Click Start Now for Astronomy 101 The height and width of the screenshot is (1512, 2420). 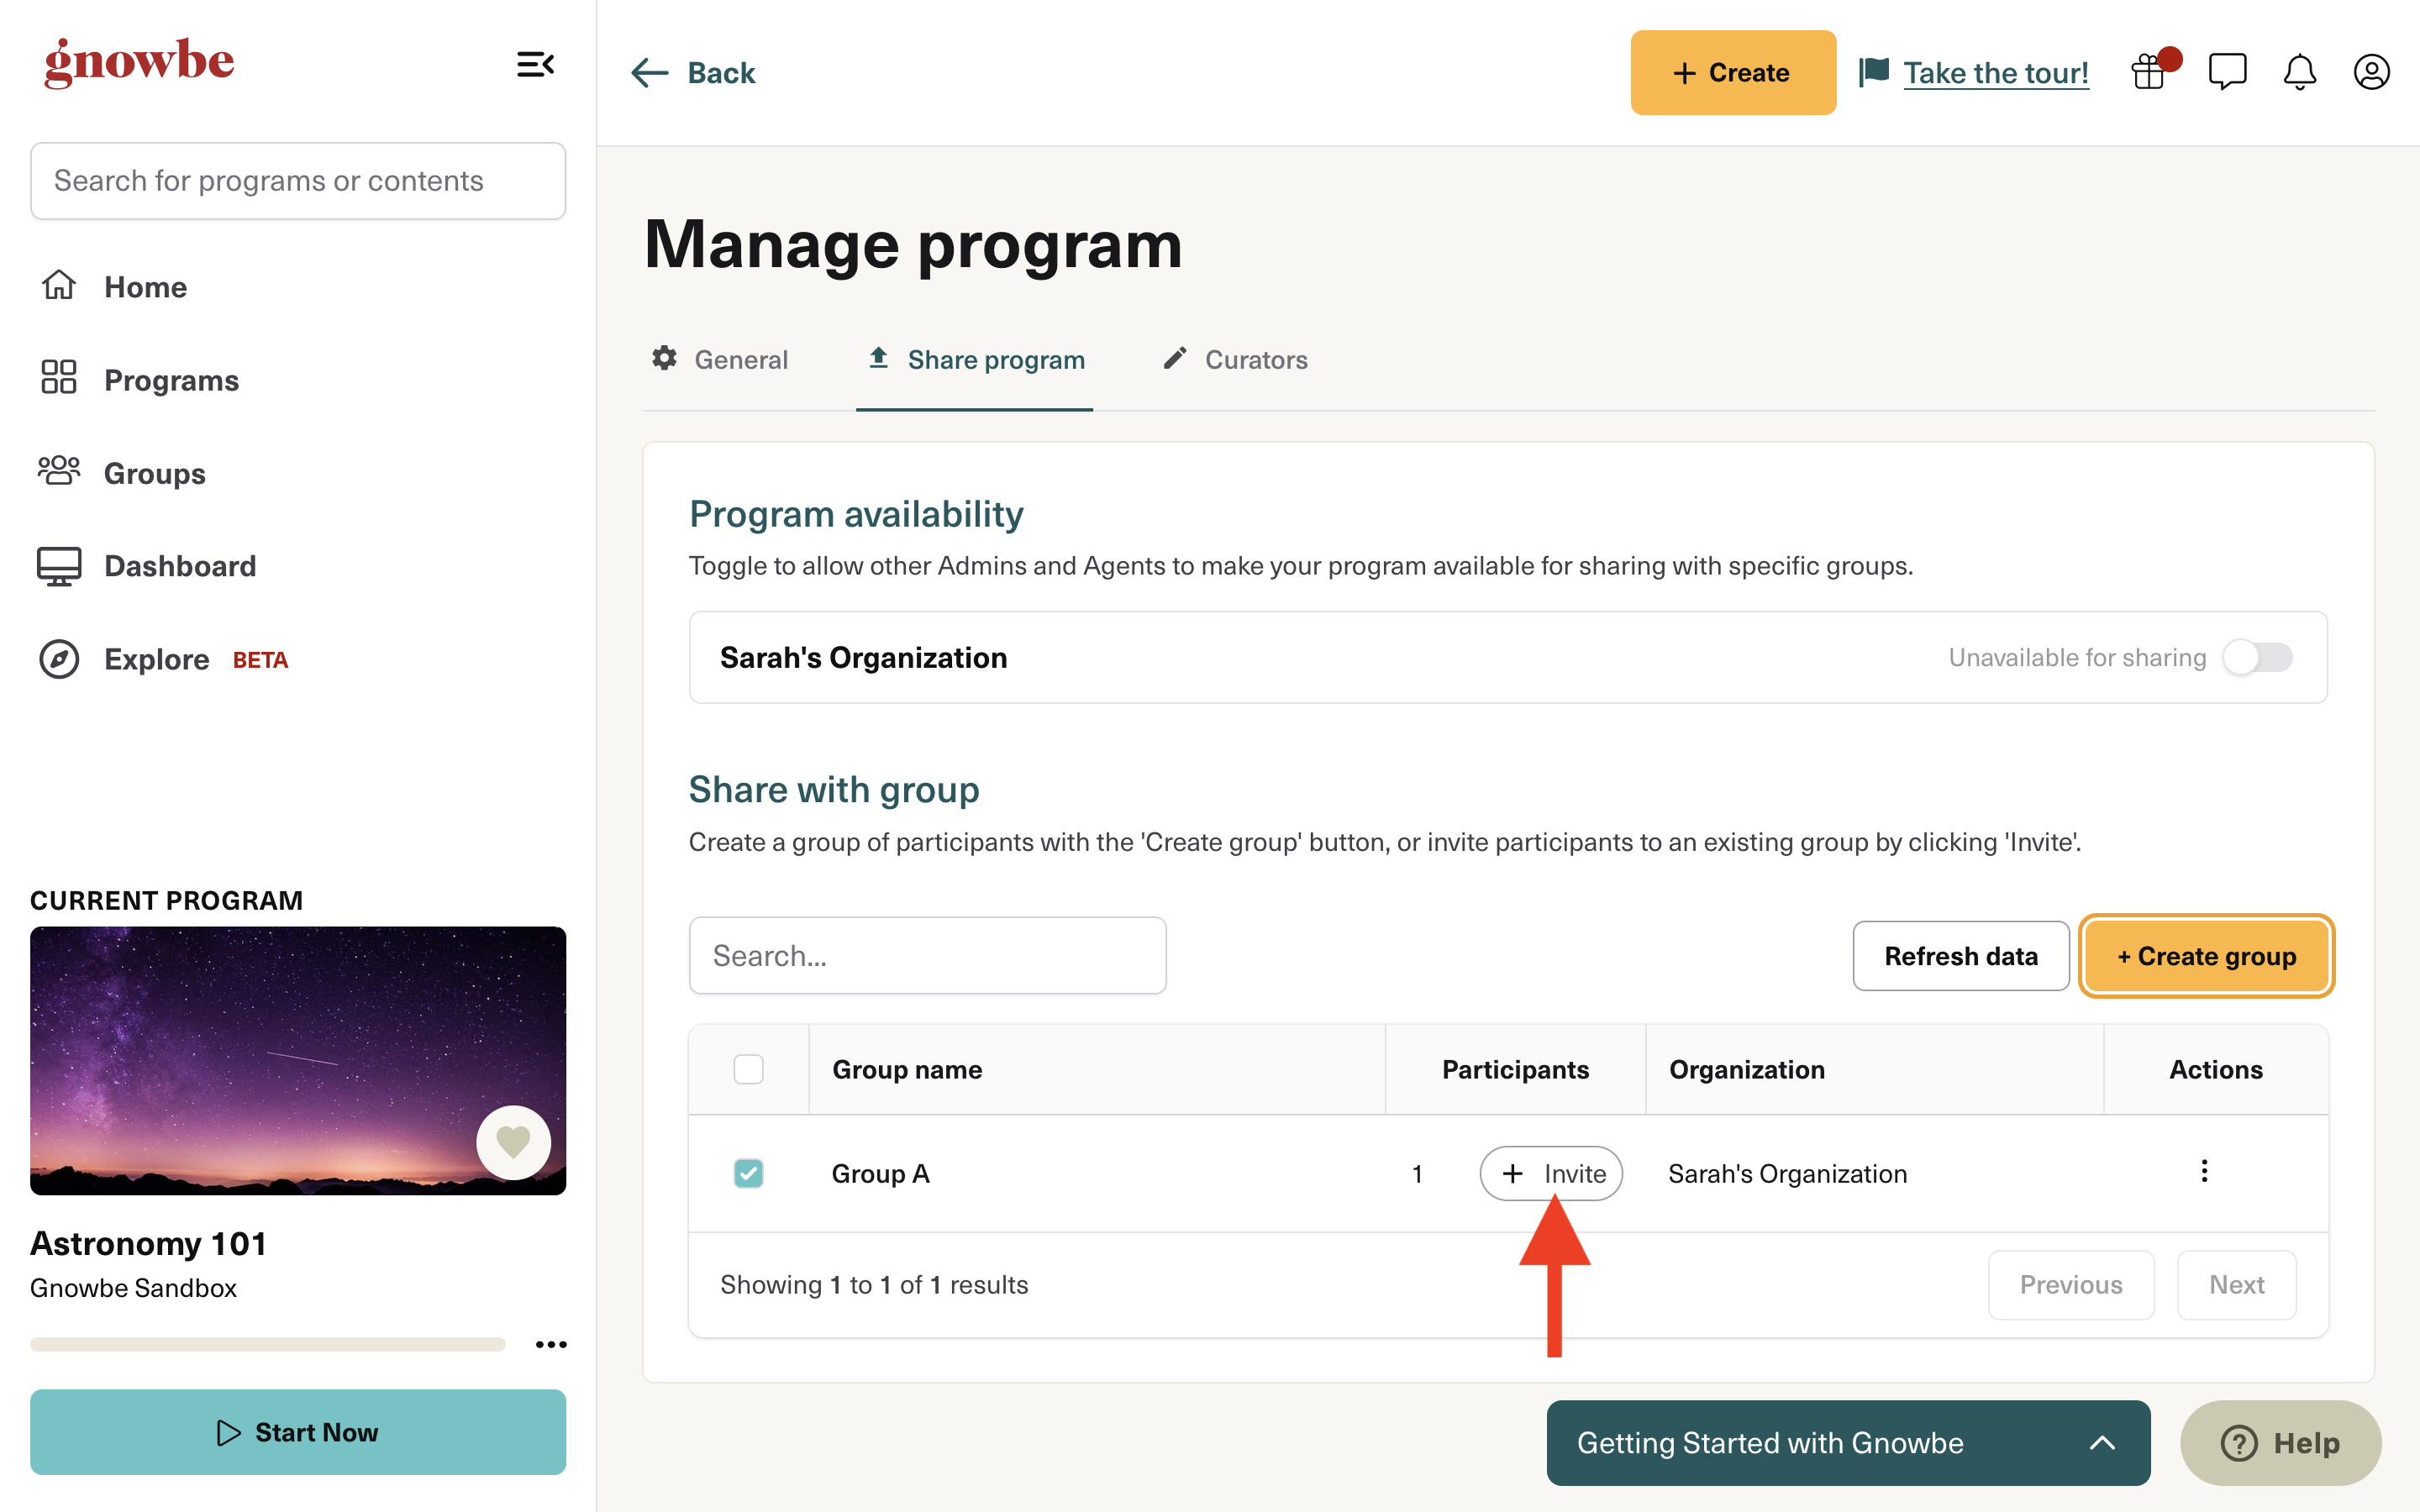(x=298, y=1432)
